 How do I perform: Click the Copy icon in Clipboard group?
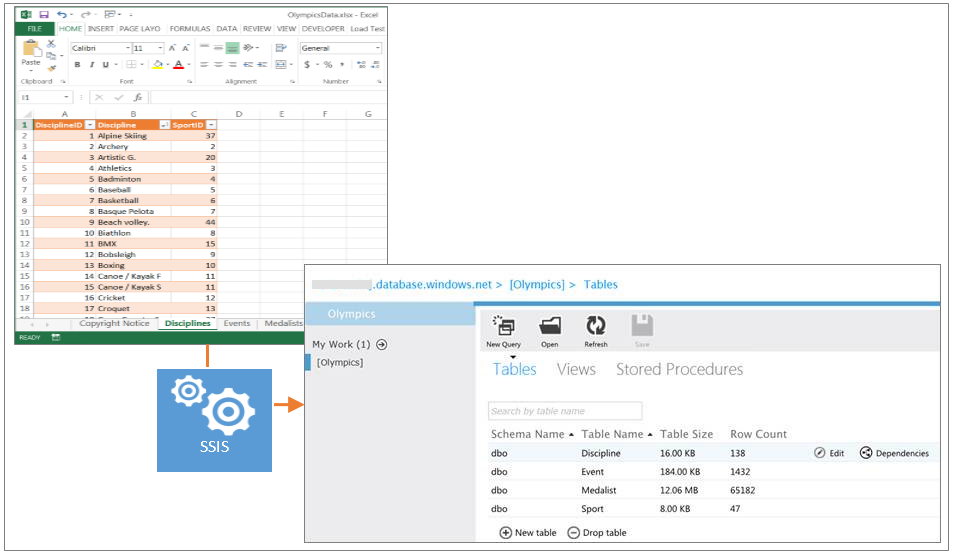[51, 56]
